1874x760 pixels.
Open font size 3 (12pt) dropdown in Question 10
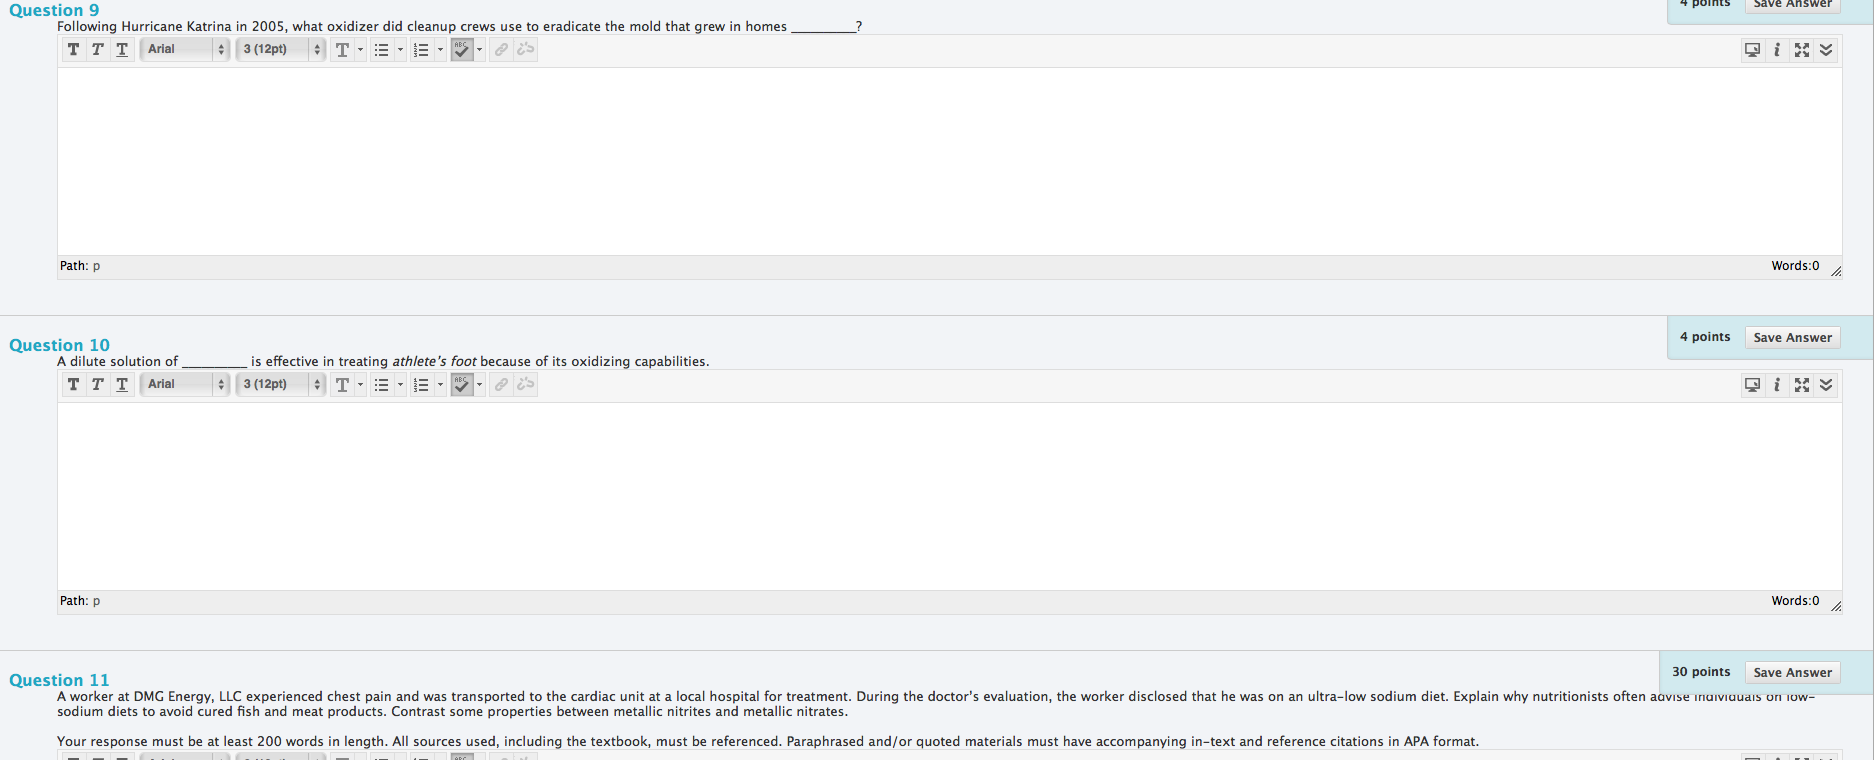[x=281, y=384]
